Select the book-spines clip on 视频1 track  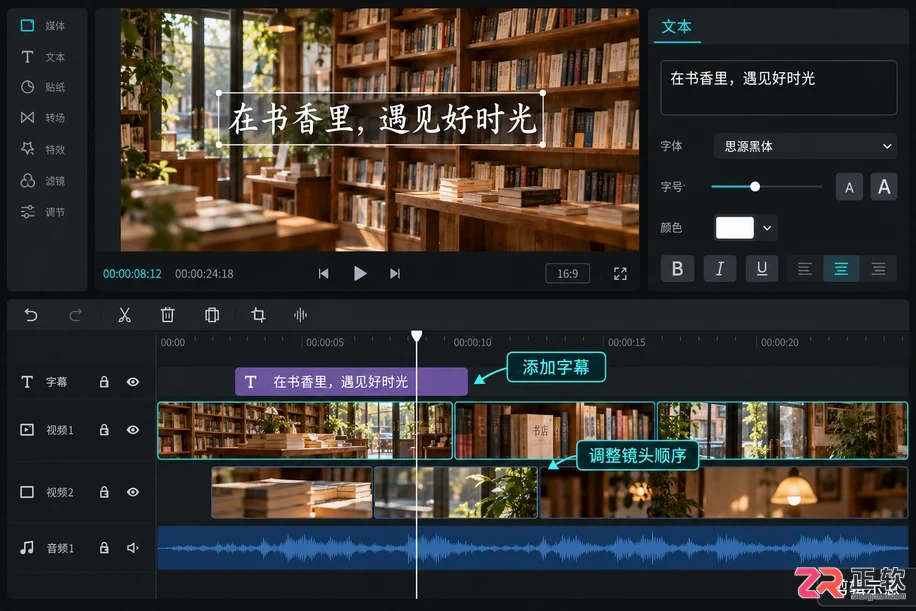555,430
